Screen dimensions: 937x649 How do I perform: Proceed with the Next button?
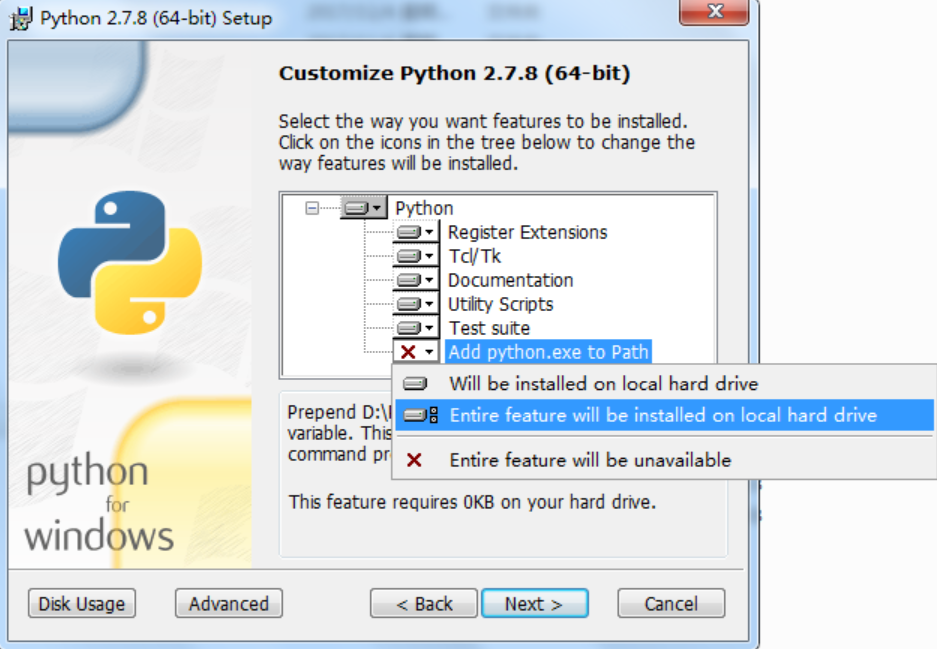click(535, 604)
